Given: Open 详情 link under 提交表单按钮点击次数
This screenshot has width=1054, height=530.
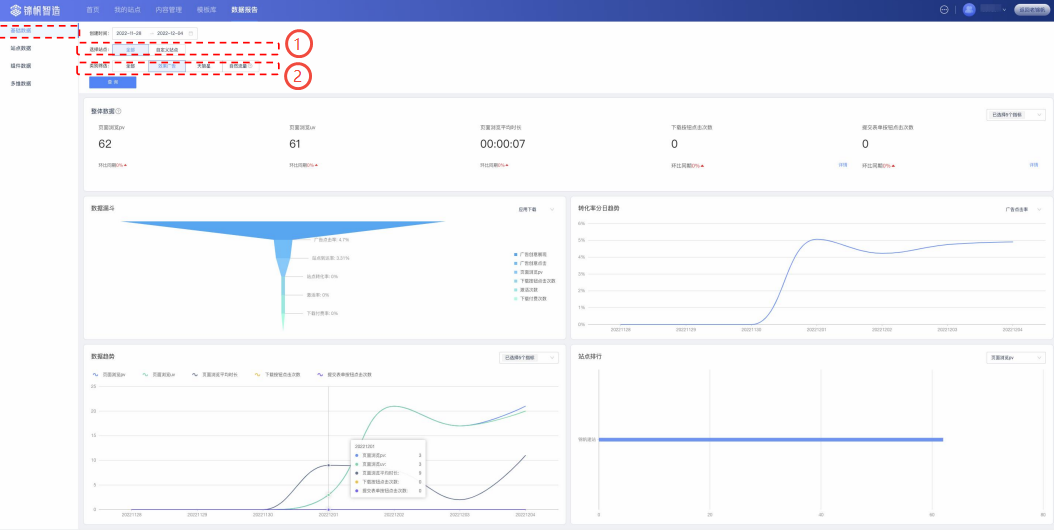Looking at the screenshot, I should point(1034,165).
